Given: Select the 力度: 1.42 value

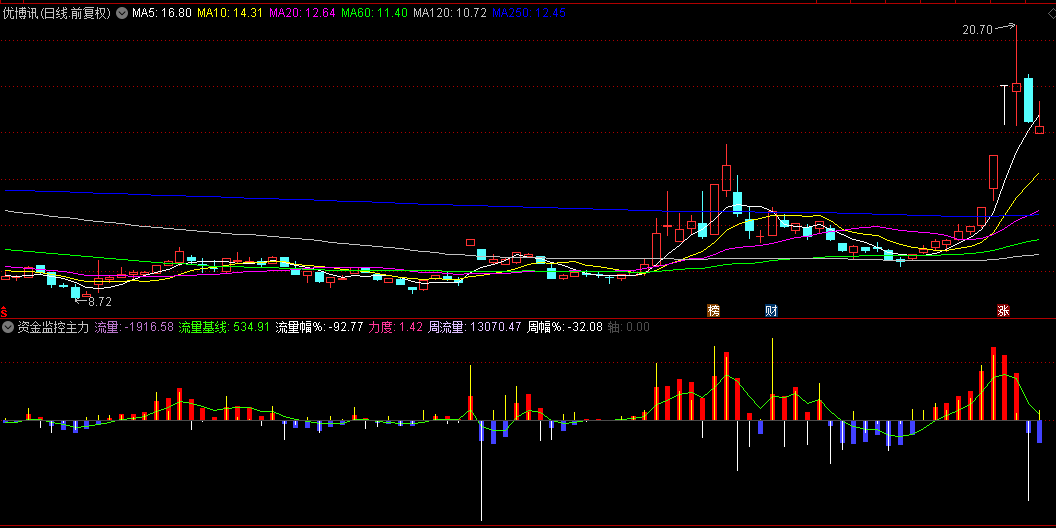Looking at the screenshot, I should [x=396, y=328].
